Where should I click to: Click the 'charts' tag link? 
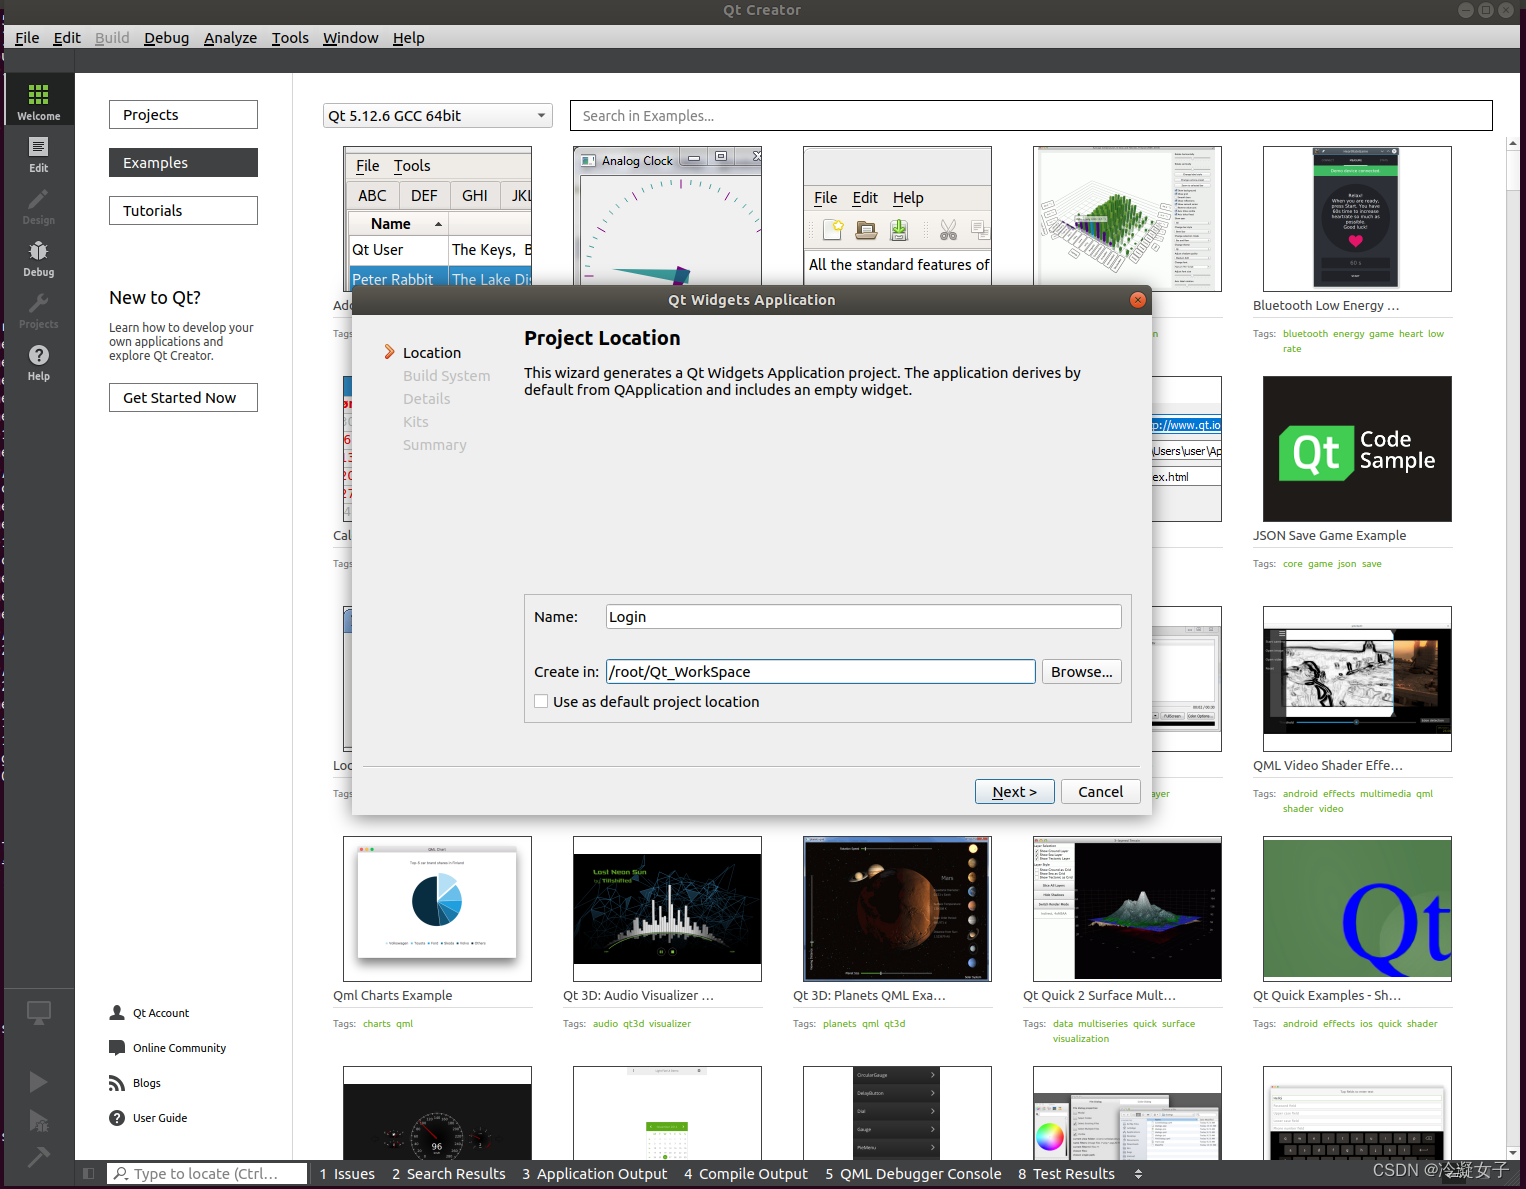tap(376, 1024)
